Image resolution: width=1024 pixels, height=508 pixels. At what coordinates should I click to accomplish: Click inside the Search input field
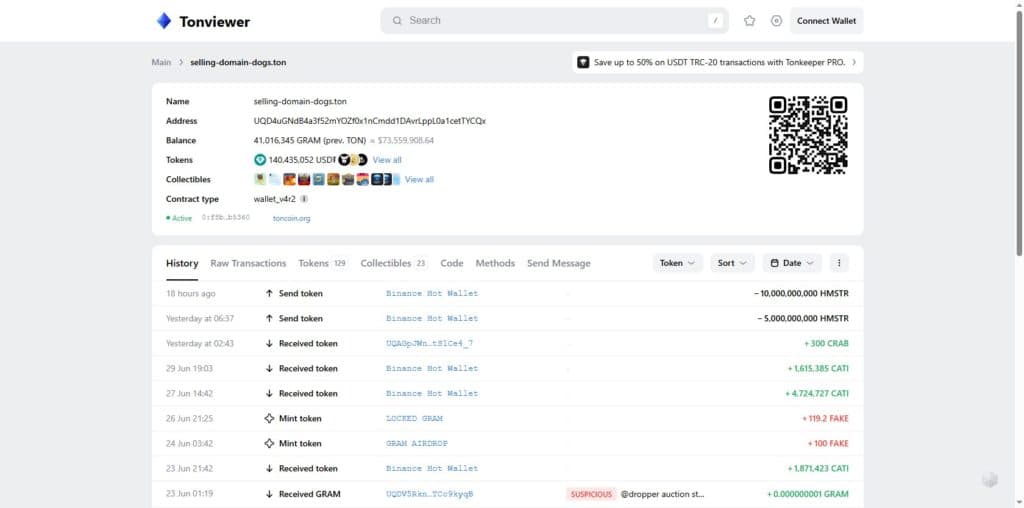(x=555, y=21)
